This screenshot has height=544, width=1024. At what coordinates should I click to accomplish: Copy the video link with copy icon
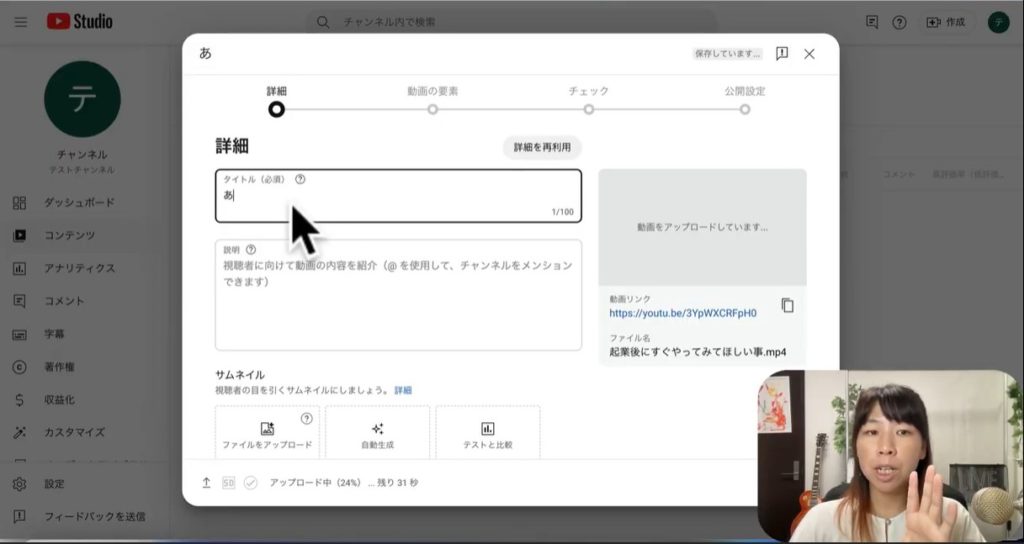pyautogui.click(x=787, y=306)
